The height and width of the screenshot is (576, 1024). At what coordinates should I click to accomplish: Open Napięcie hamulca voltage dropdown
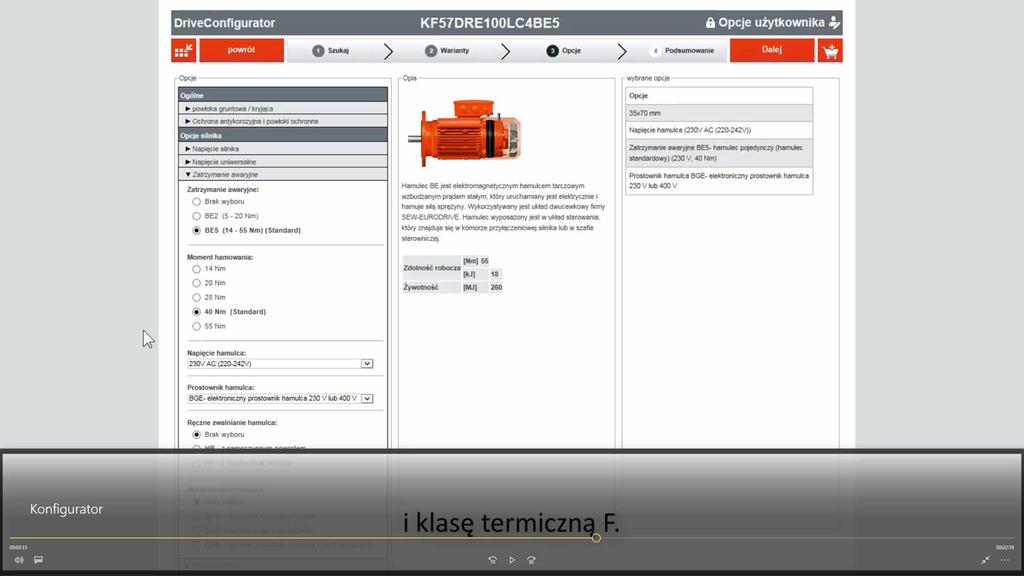[x=280, y=364]
